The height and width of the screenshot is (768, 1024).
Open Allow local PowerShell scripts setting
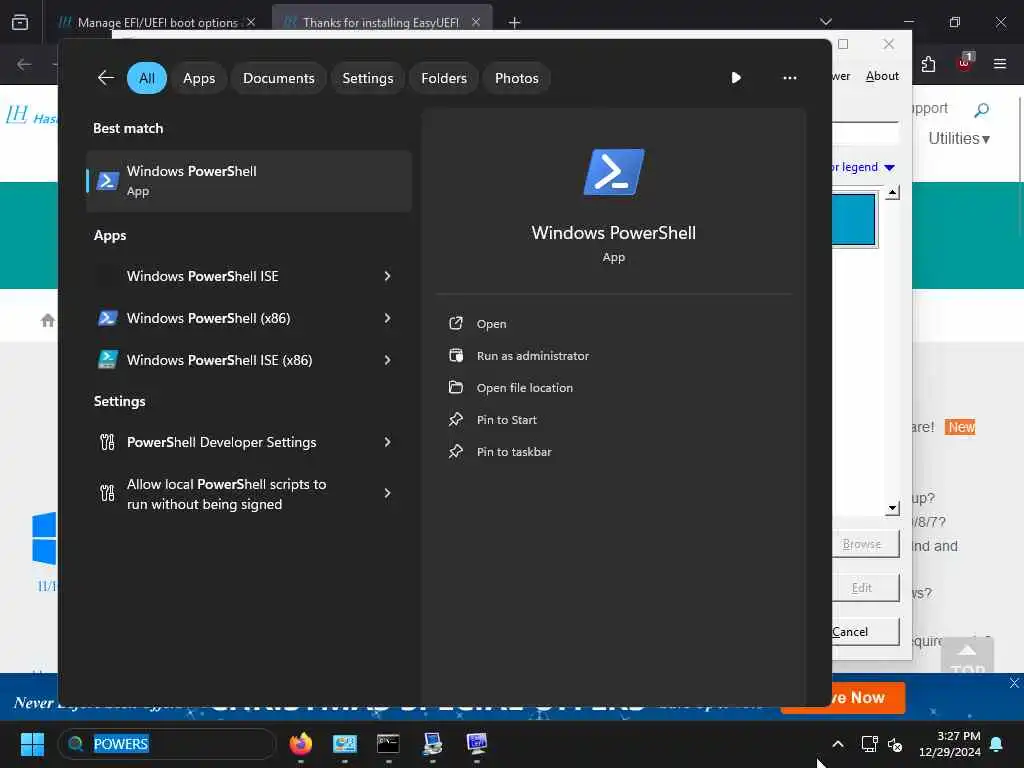point(226,494)
